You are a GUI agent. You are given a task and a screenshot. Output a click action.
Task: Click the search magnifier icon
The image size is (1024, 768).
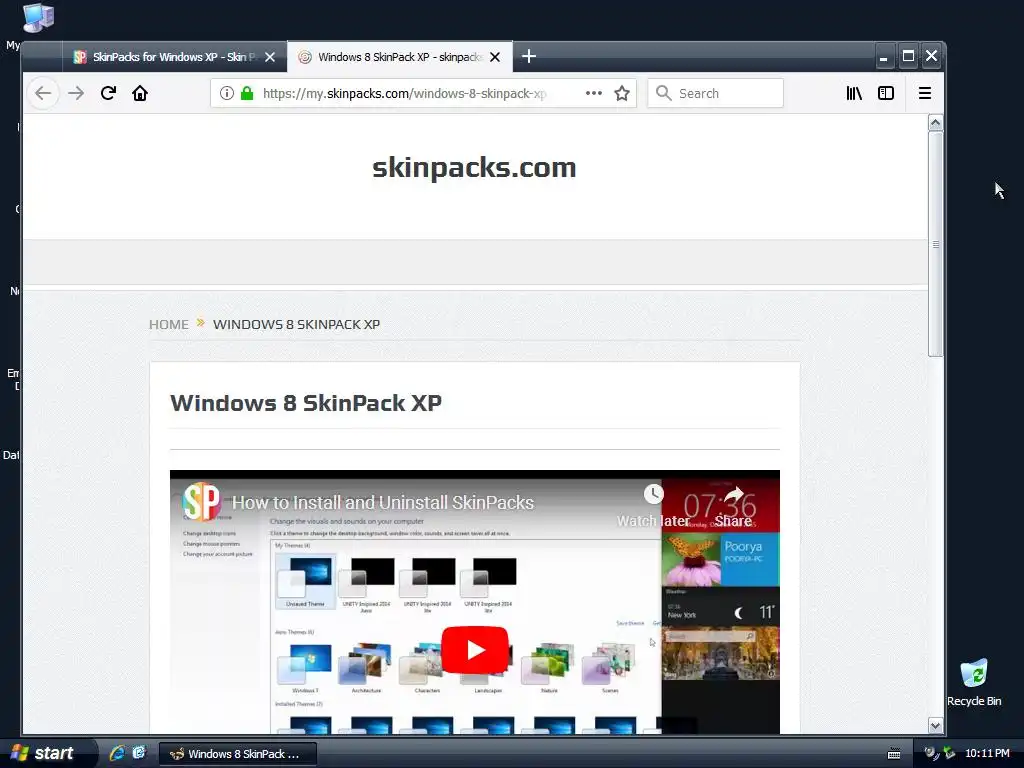pos(664,93)
